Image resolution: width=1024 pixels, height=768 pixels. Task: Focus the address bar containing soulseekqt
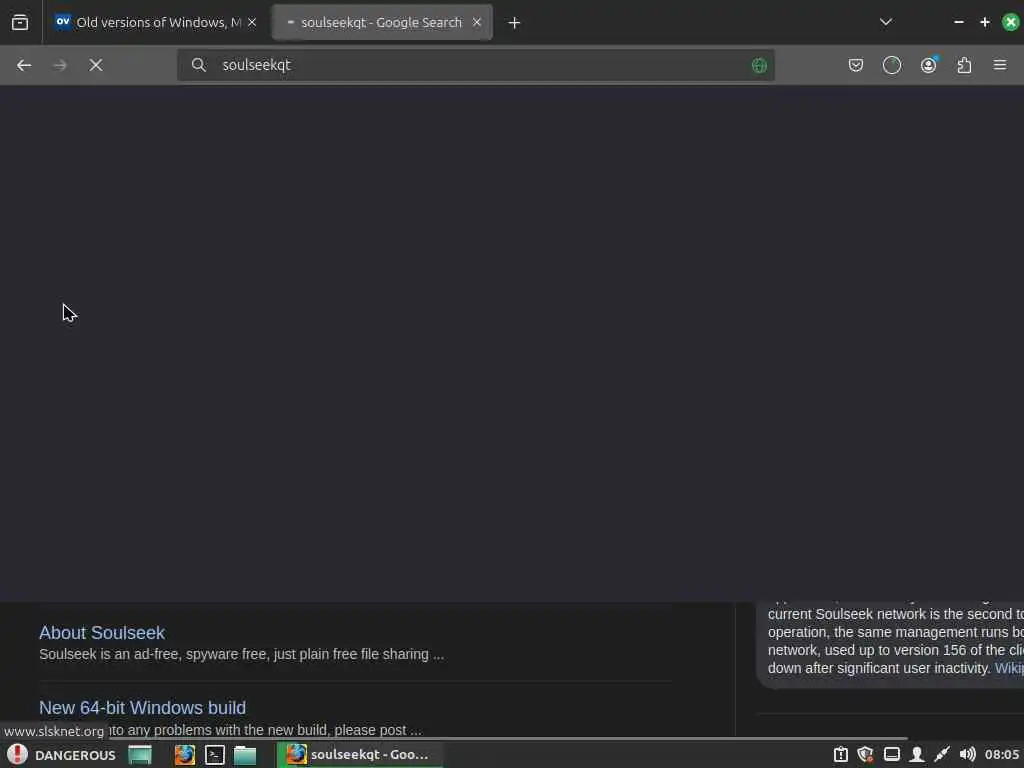pos(475,65)
